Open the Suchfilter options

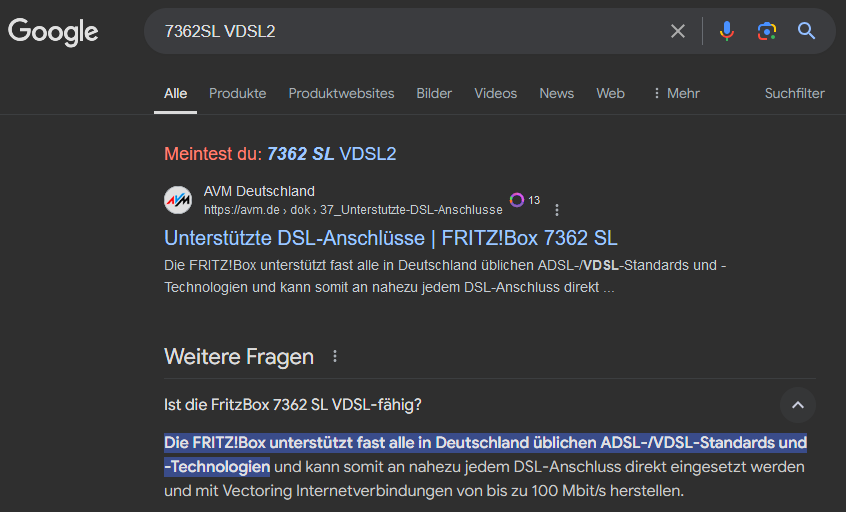click(x=795, y=93)
